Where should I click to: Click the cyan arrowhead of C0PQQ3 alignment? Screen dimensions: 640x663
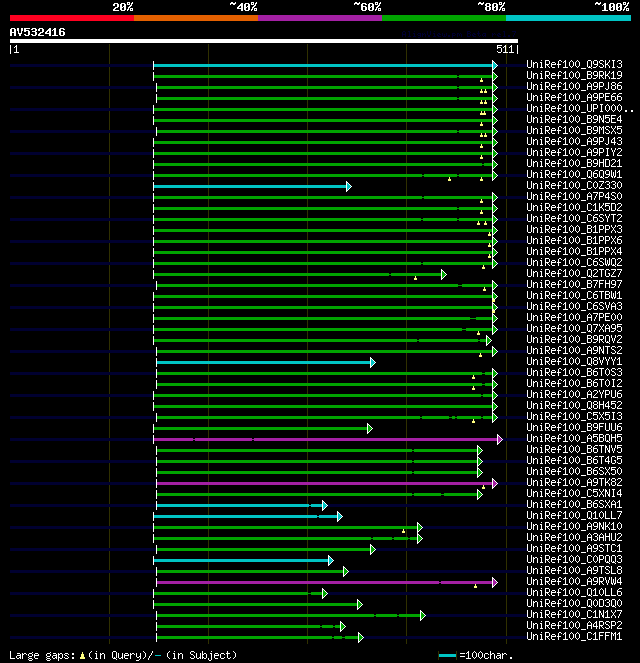(331, 561)
